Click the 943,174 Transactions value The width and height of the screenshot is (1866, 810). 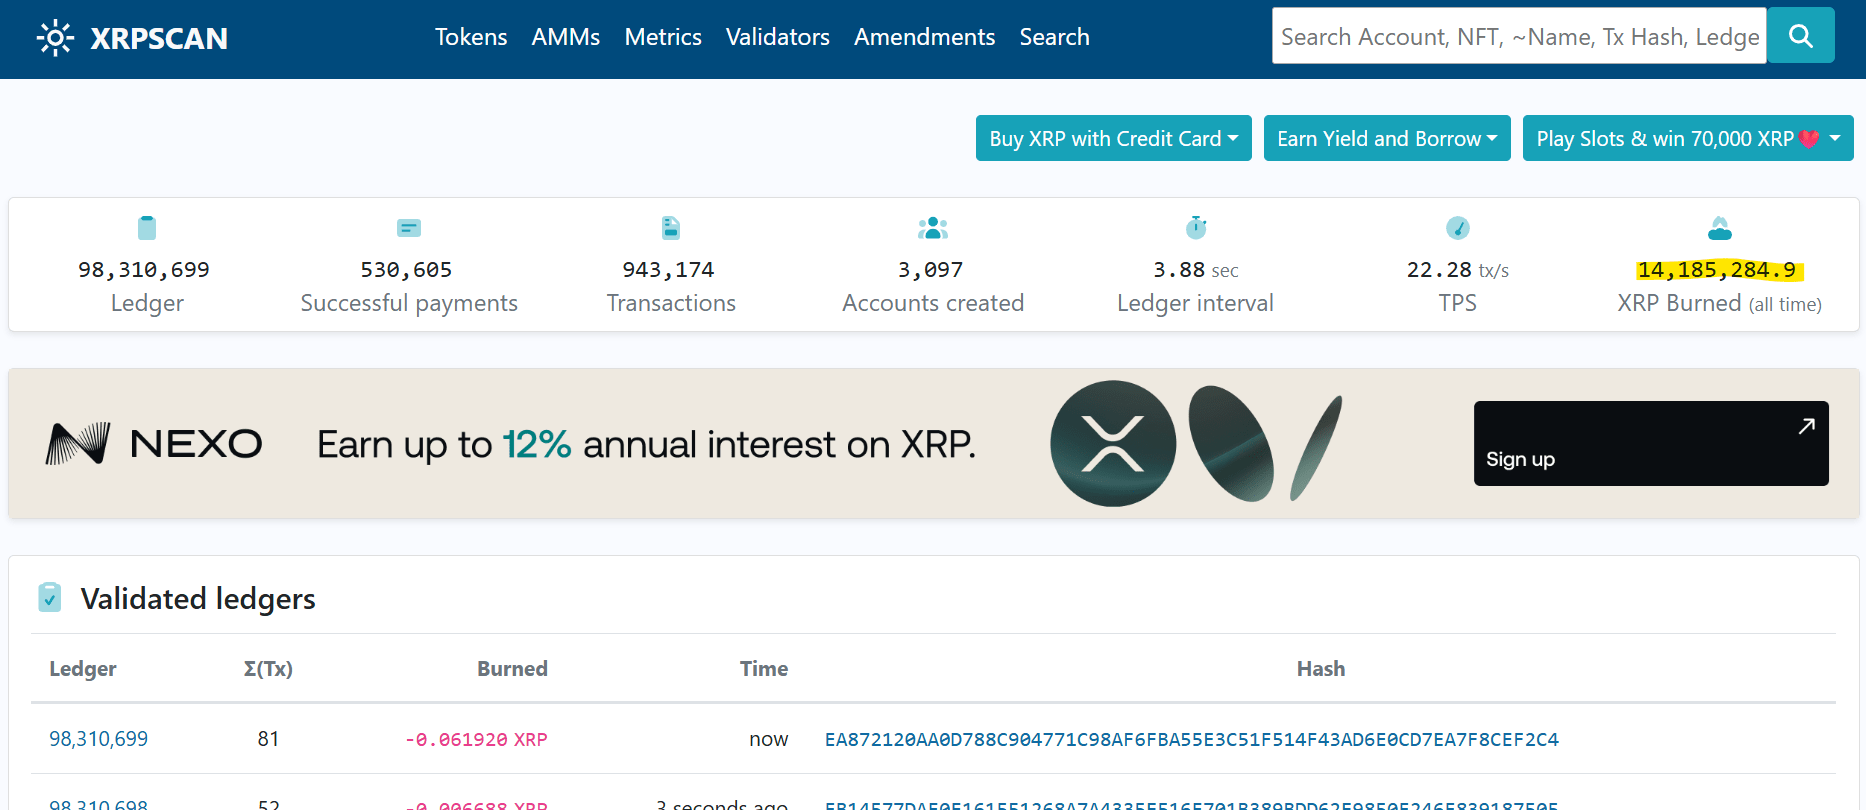click(x=668, y=270)
